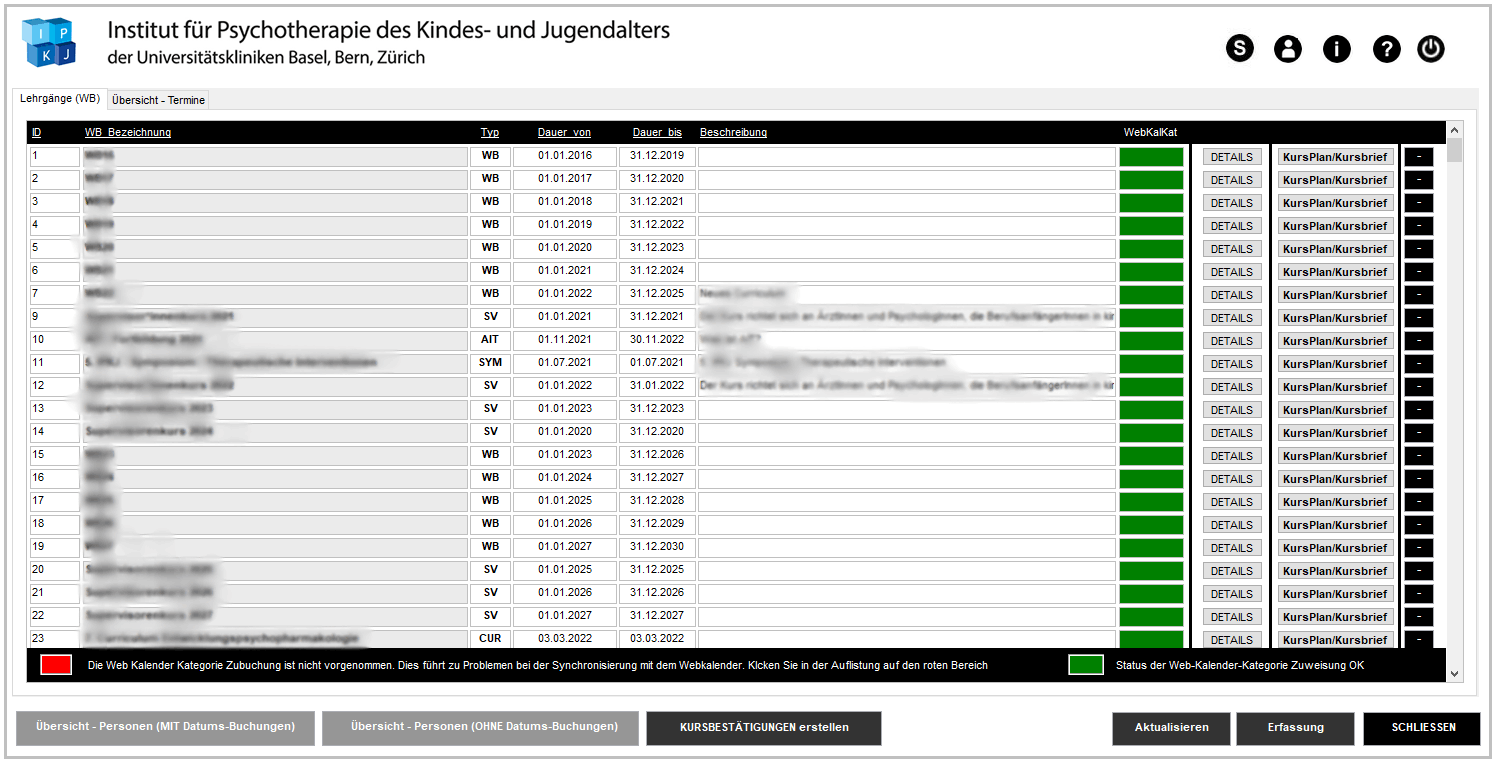The image size is (1498, 764).
Task: Sort the table by Typ
Action: tap(489, 132)
